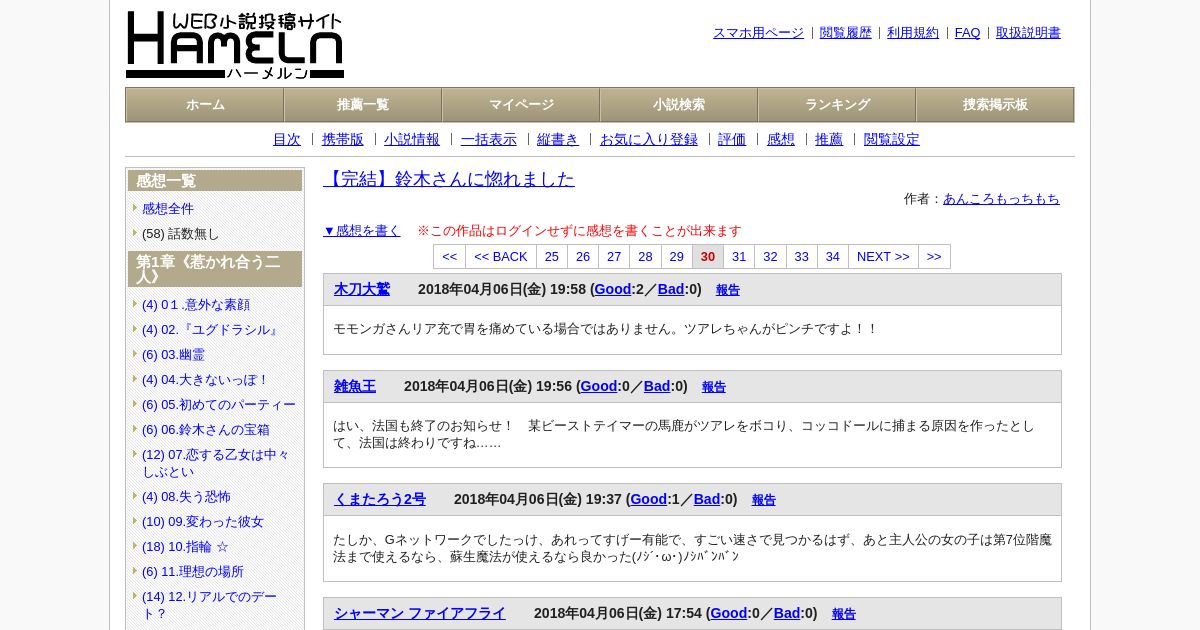Report 雑魚王's comment with 報告
This screenshot has width=1200, height=630.
(714, 387)
